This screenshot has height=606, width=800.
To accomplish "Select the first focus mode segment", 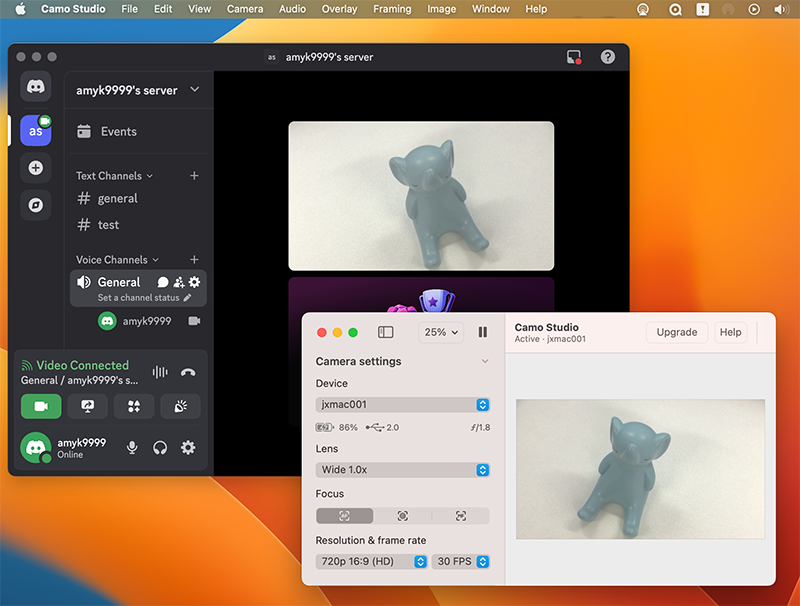I will point(344,516).
